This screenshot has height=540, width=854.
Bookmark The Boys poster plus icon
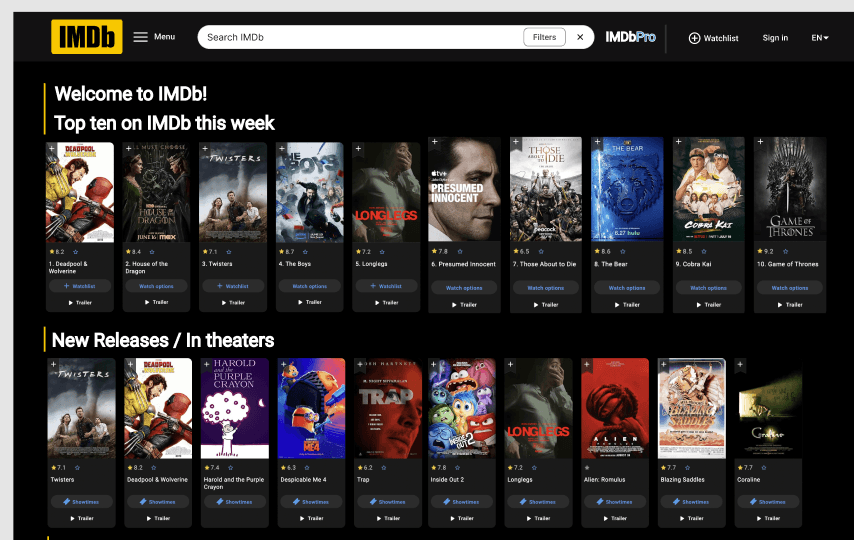[282, 148]
